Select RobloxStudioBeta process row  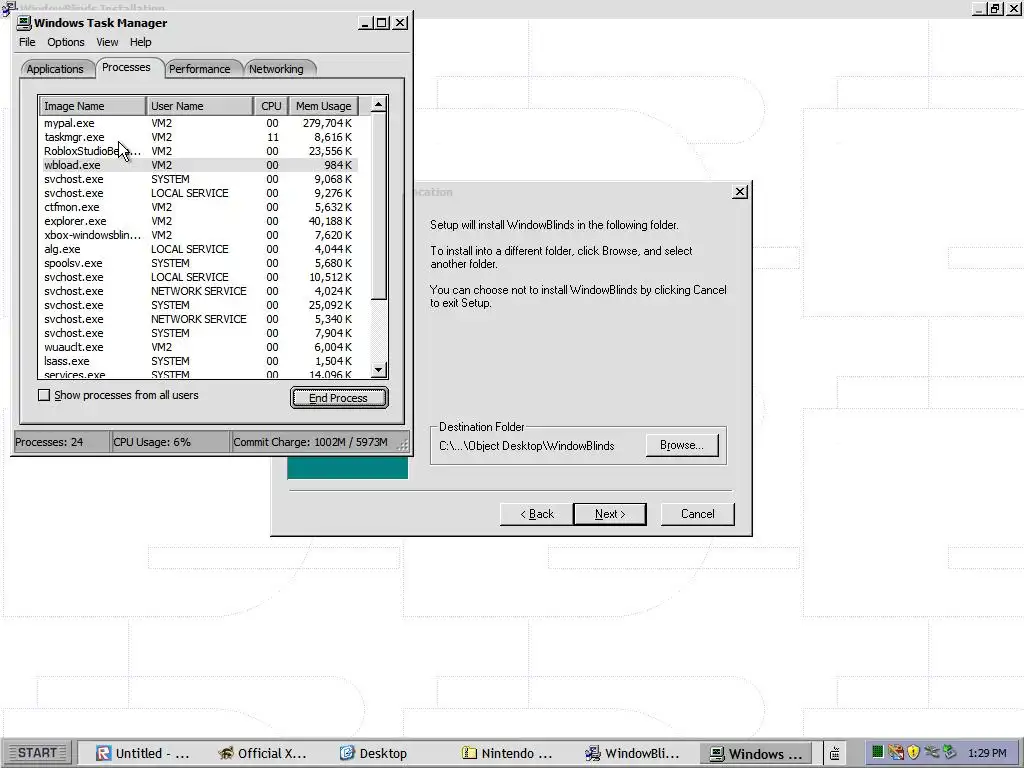[x=199, y=151]
